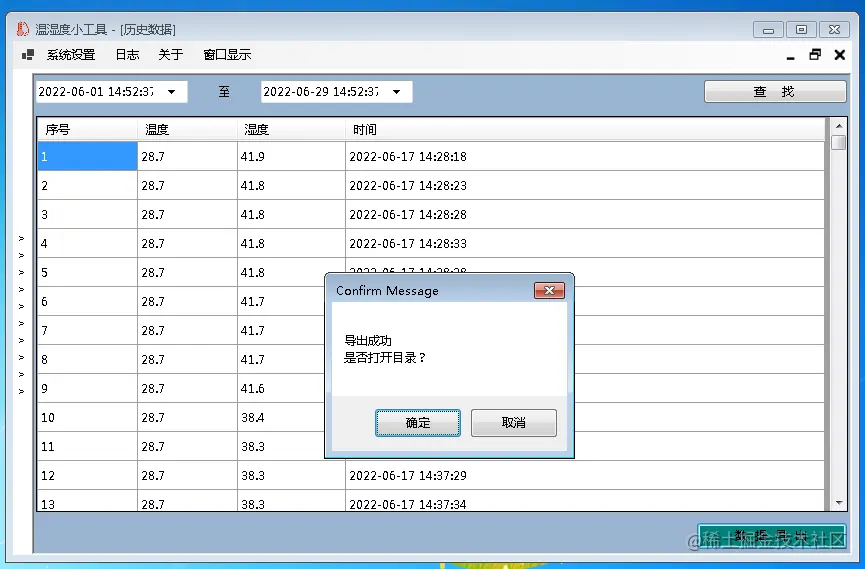The image size is (865, 569).
Task: Restore the inner child window size
Action: pyautogui.click(x=815, y=55)
